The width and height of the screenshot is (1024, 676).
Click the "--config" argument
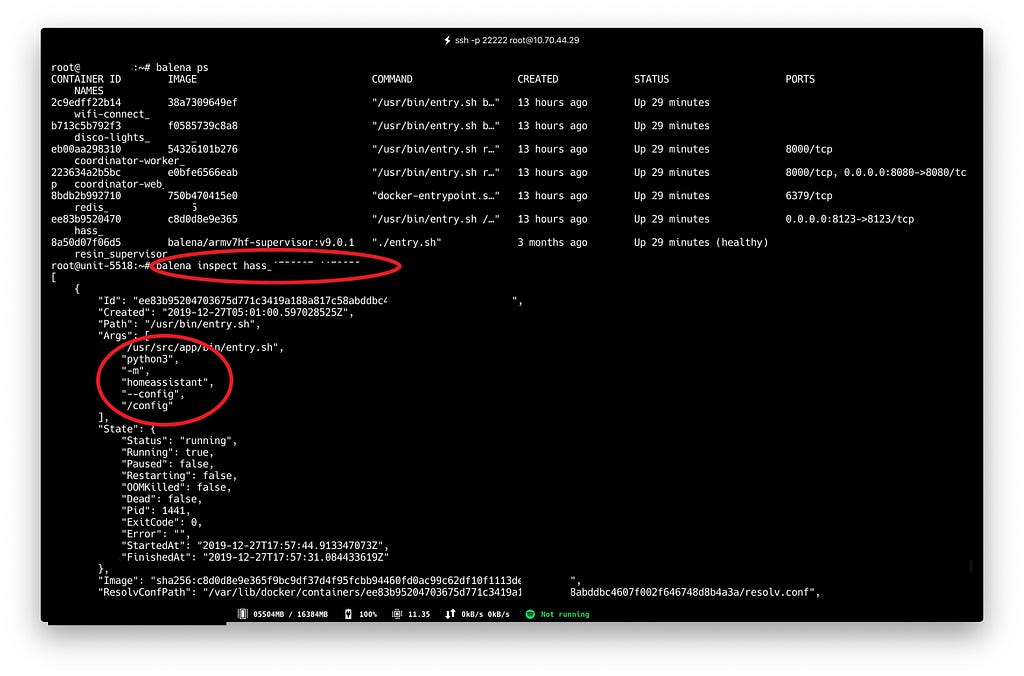[153, 394]
